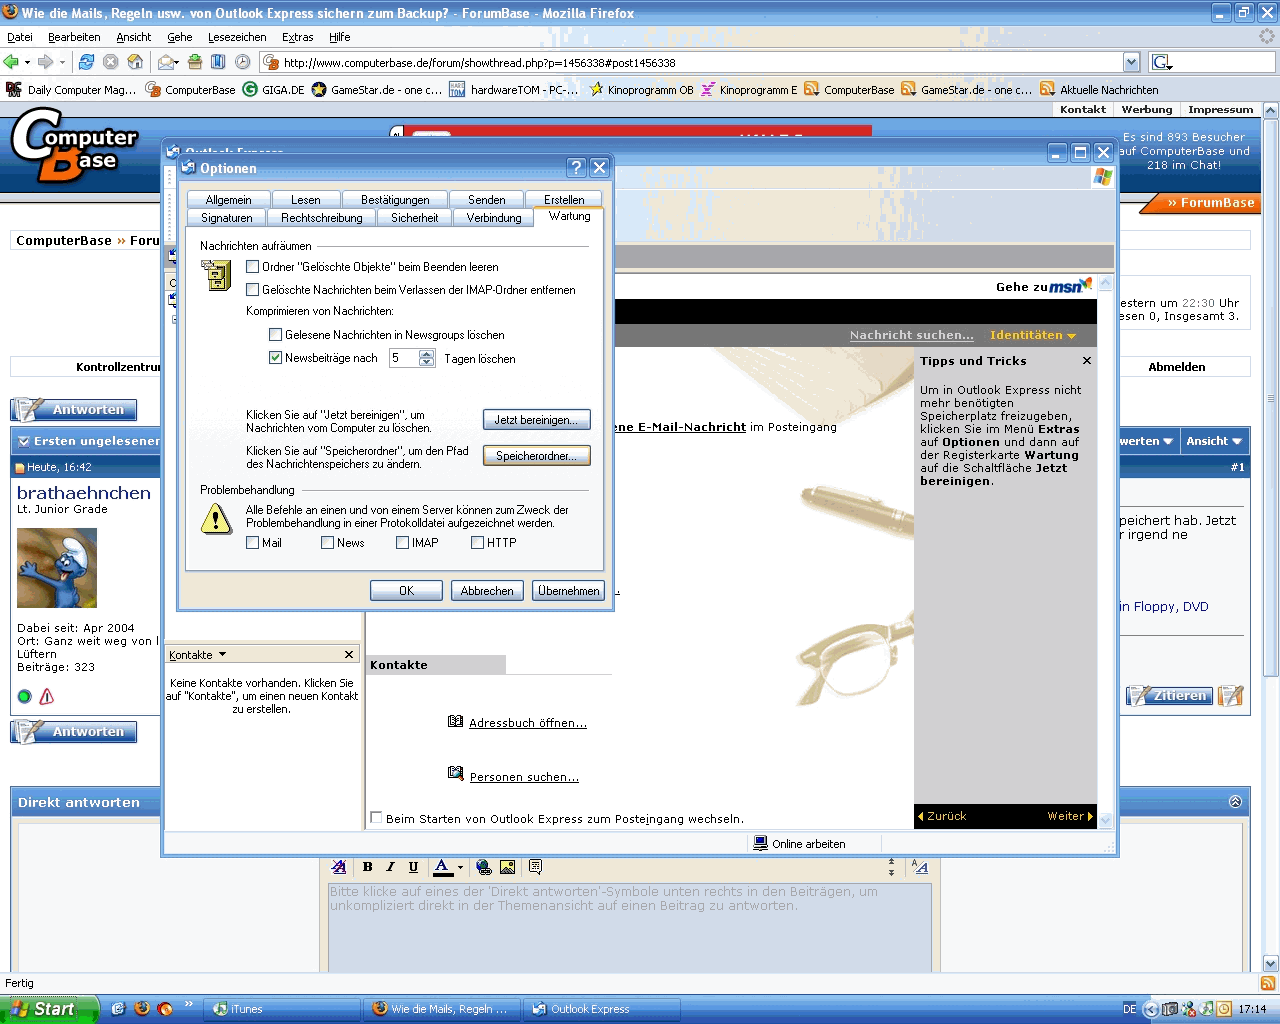The width and height of the screenshot is (1280, 1024).
Task: Switch to the Lesen tab in Optionen
Action: (306, 200)
